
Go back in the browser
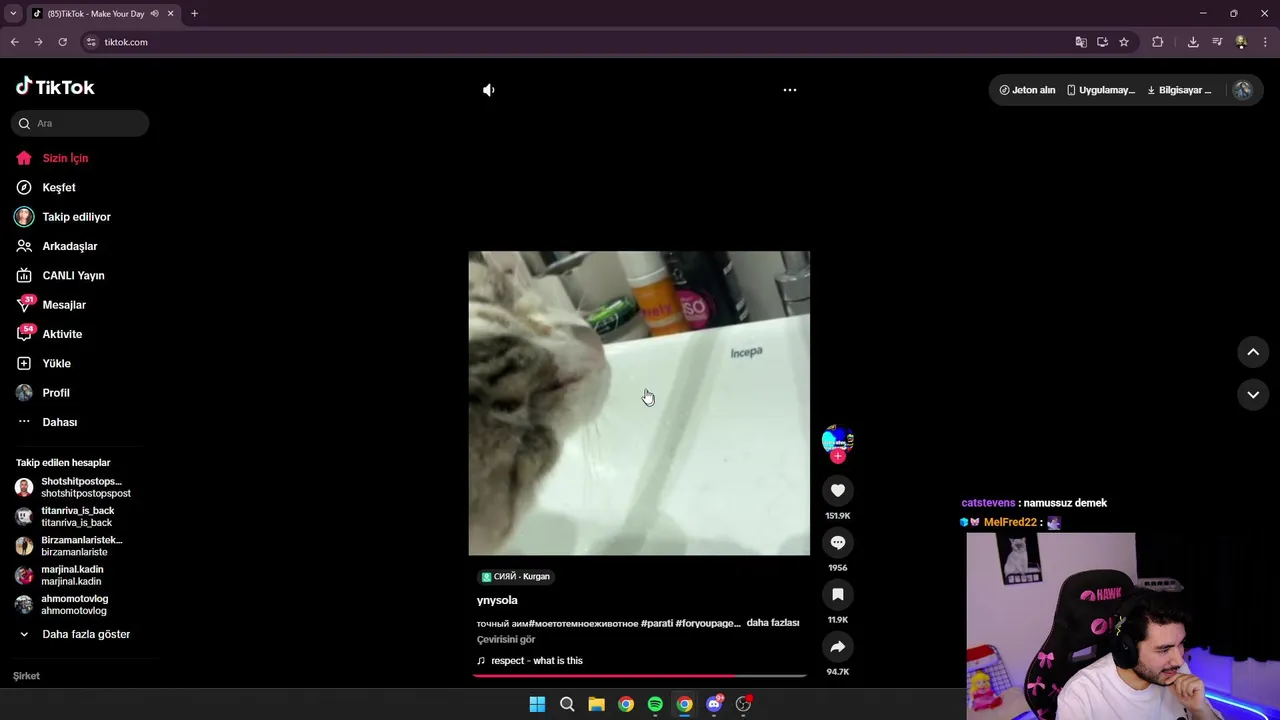click(x=14, y=42)
